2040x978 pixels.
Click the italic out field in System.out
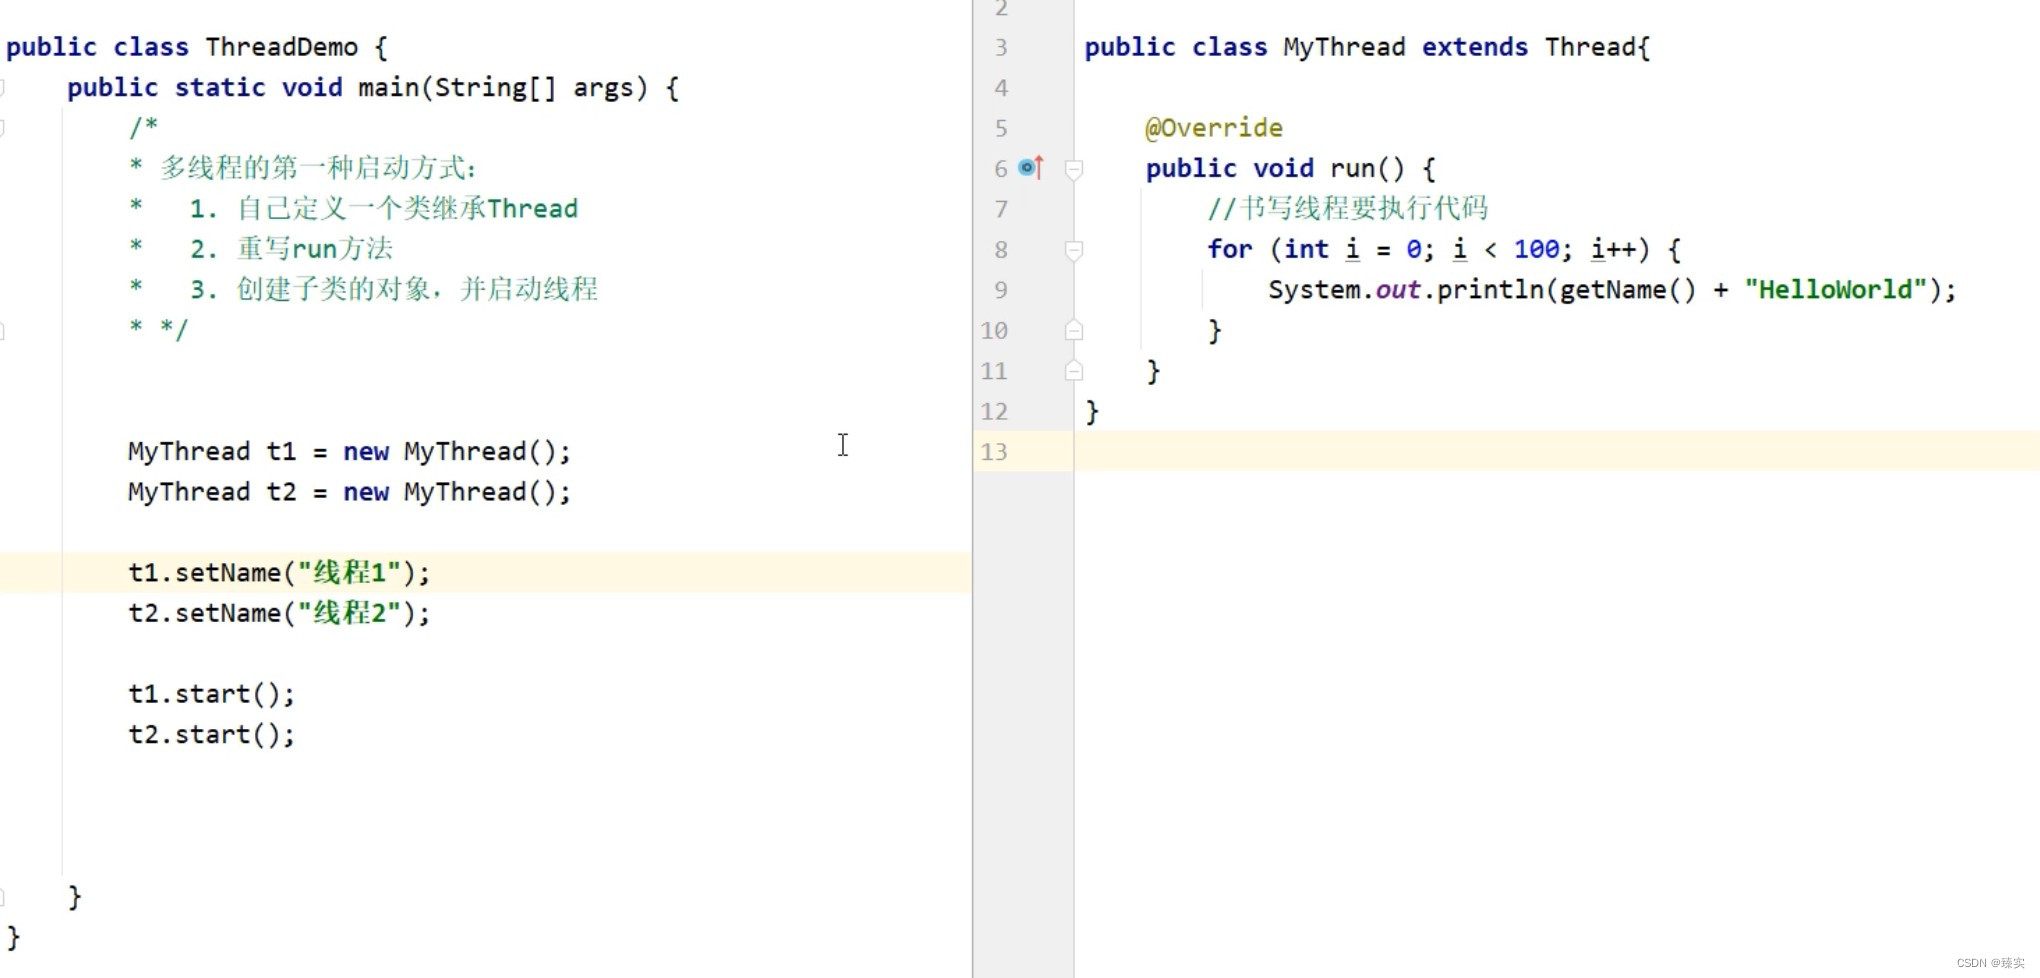tap(1398, 290)
